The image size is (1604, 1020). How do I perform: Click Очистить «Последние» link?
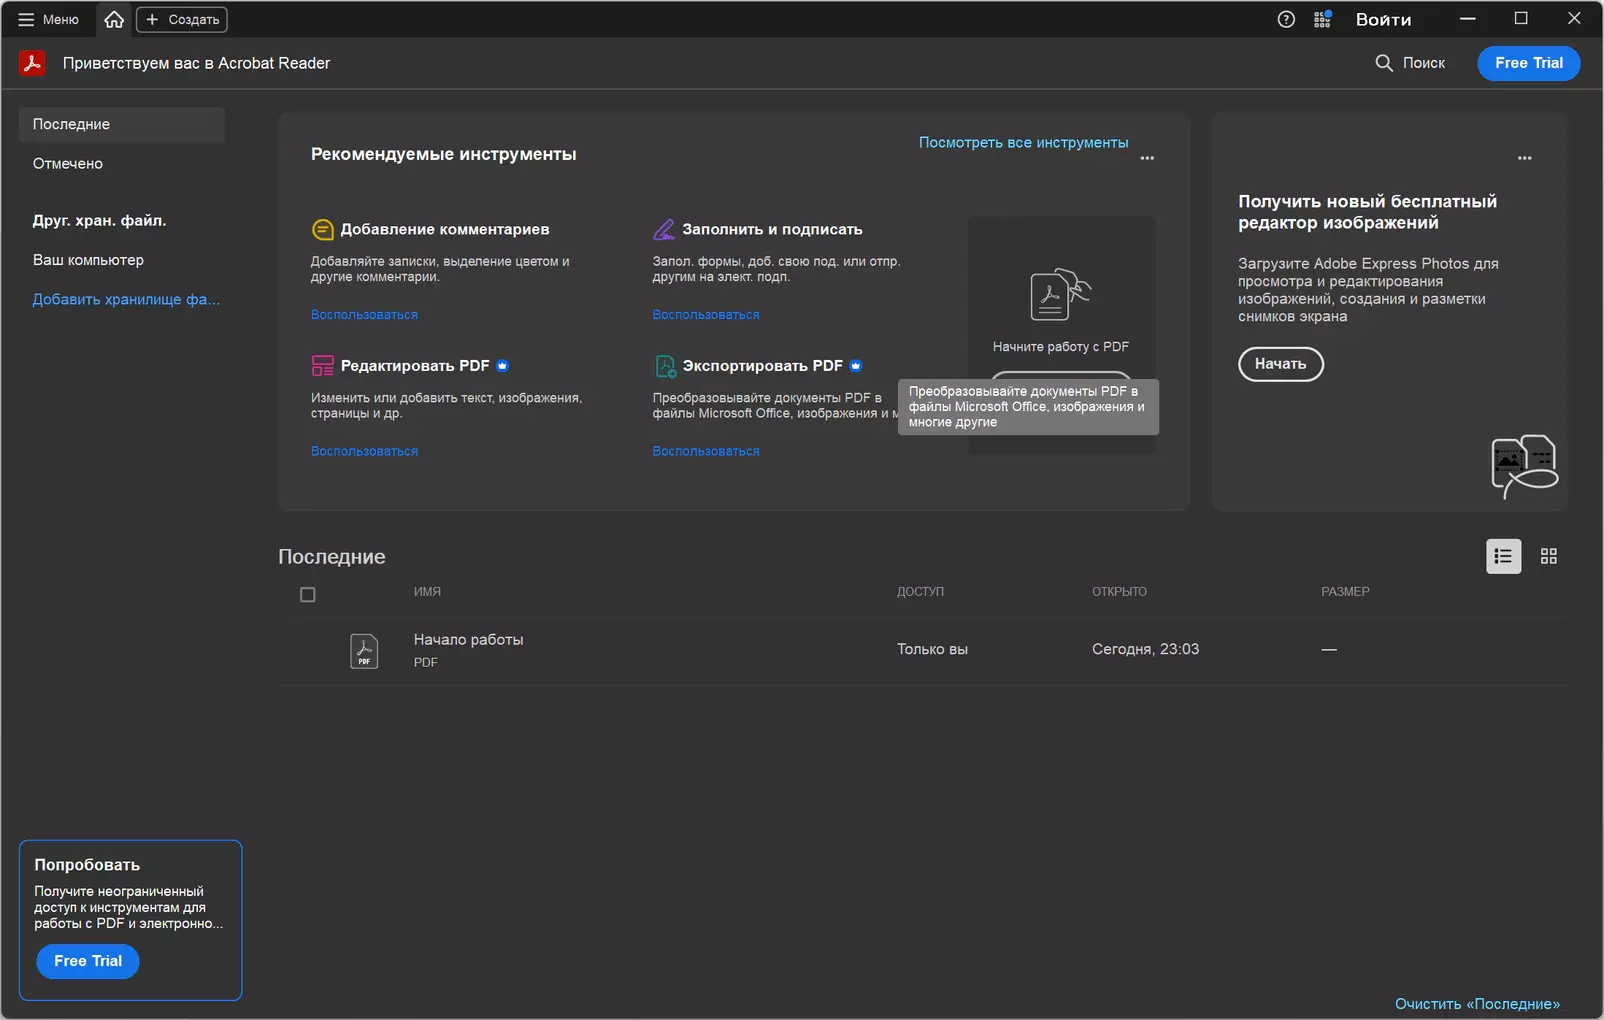pos(1477,1004)
